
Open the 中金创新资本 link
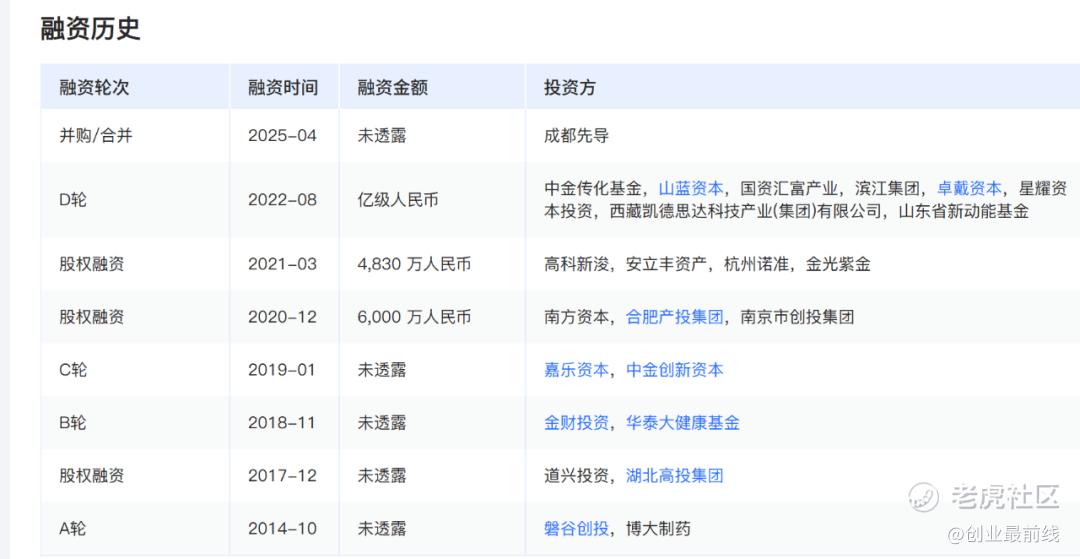pos(674,370)
